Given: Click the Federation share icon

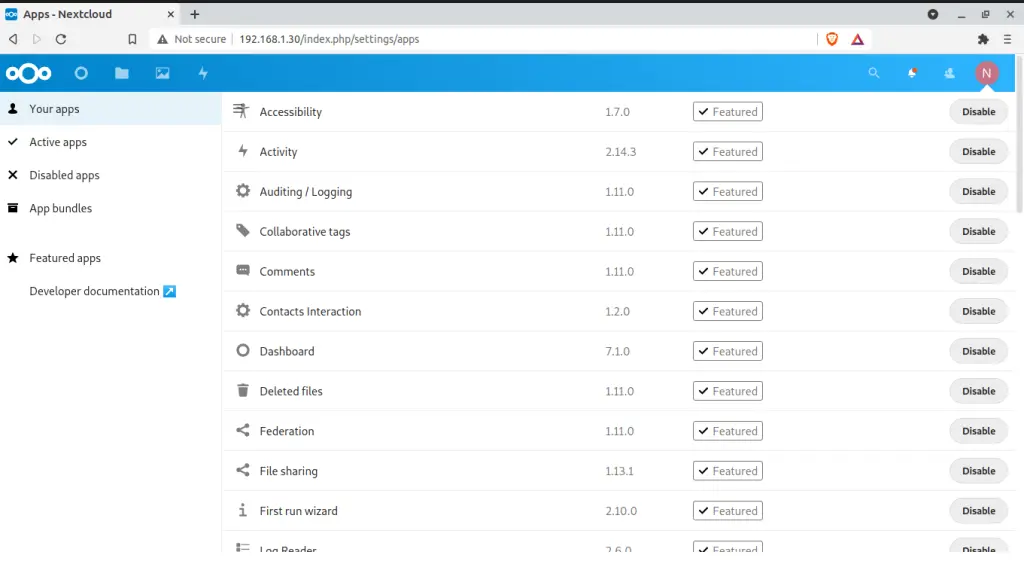Looking at the screenshot, I should click(x=243, y=430).
